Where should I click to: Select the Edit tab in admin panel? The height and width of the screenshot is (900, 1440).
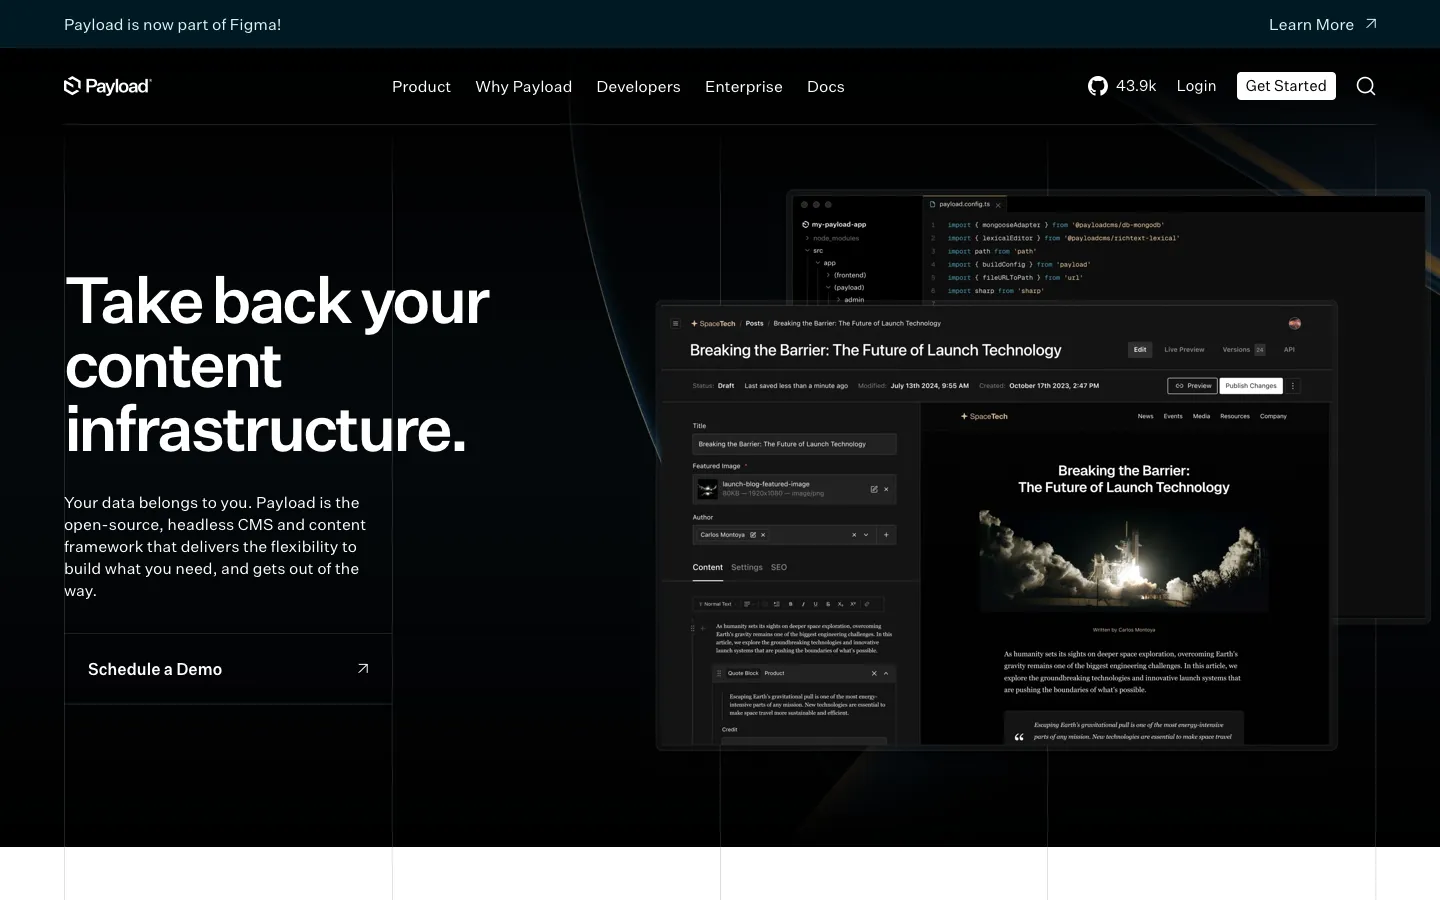1140,349
